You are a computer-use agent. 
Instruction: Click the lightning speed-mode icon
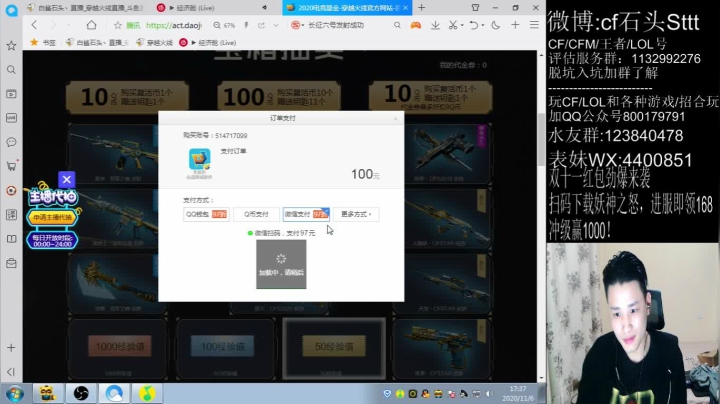click(x=246, y=25)
